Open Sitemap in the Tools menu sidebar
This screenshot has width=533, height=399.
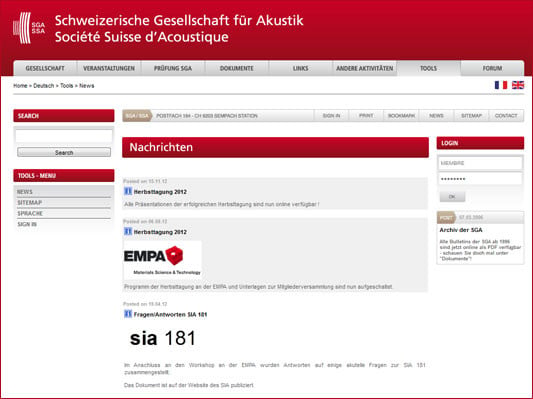[x=64, y=203]
